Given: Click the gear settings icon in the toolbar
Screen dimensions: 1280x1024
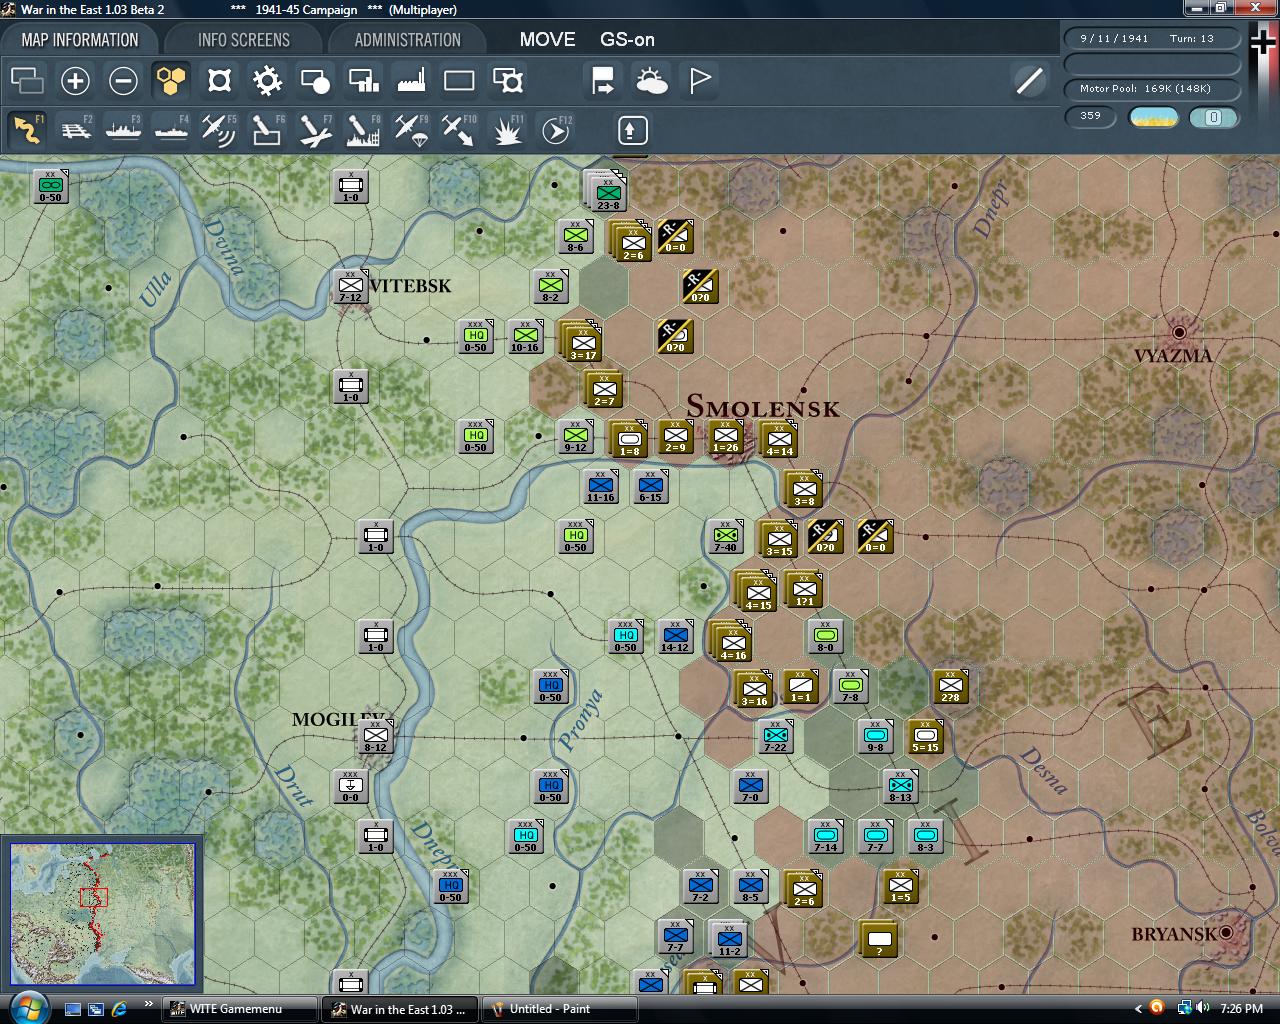Looking at the screenshot, I should (x=267, y=80).
